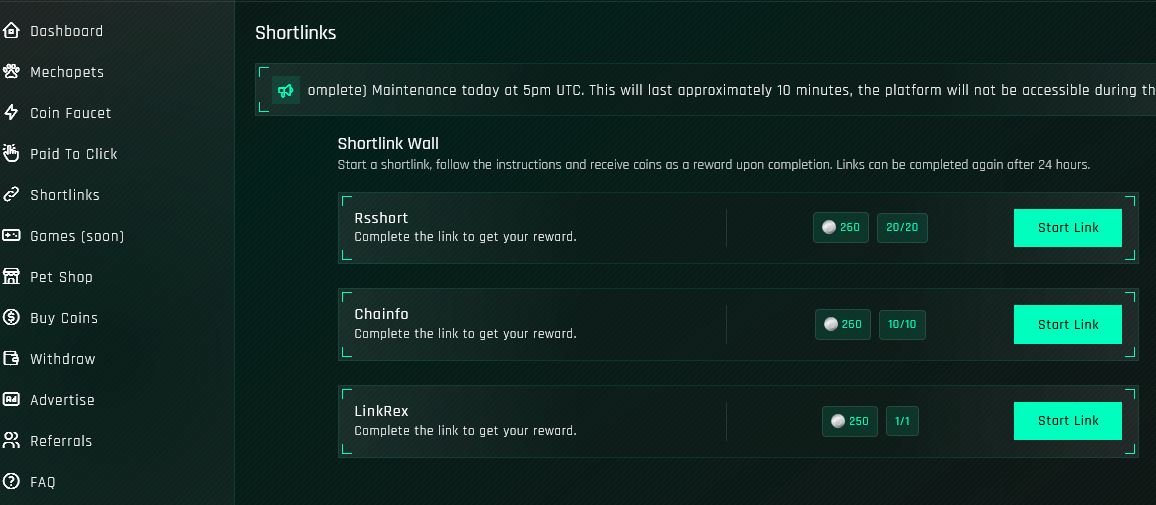This screenshot has height=505, width=1156.
Task: Start the Rsshort shortlink
Action: pos(1067,228)
